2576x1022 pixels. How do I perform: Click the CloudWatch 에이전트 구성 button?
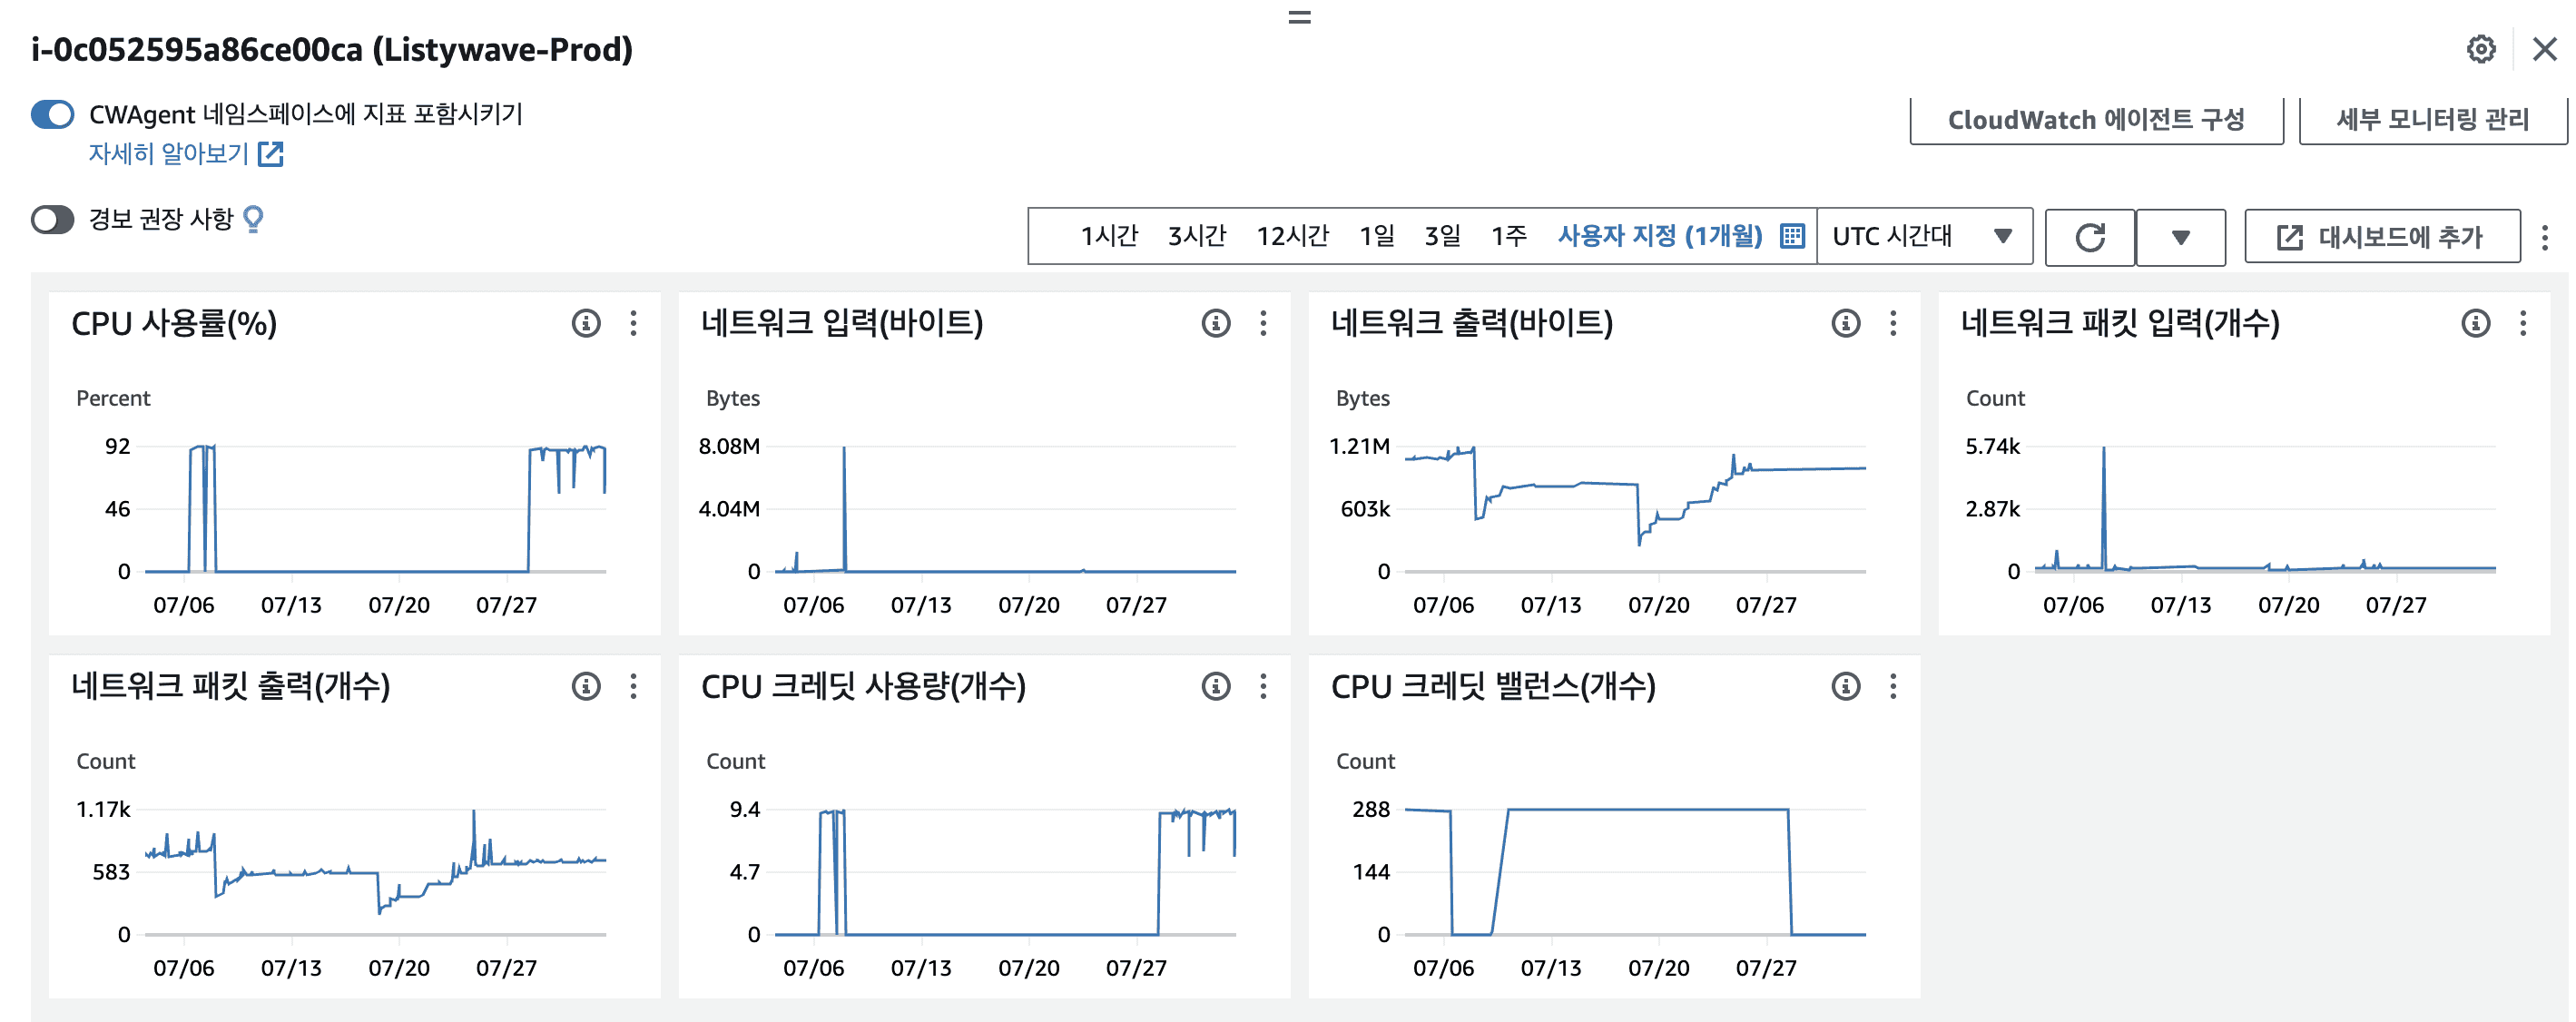click(2095, 120)
